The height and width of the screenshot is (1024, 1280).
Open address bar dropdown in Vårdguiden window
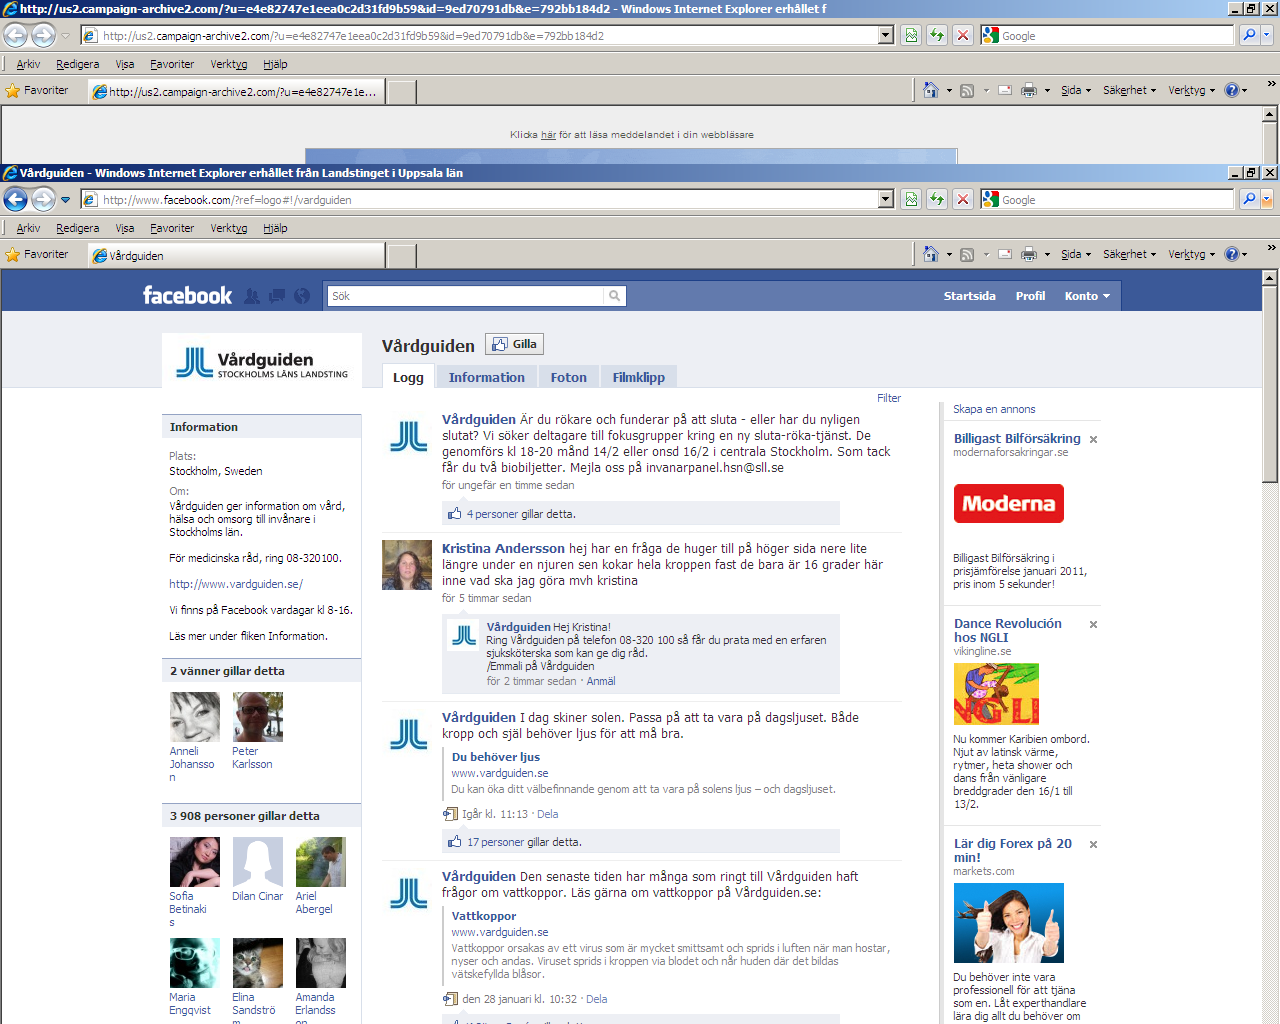tap(886, 199)
